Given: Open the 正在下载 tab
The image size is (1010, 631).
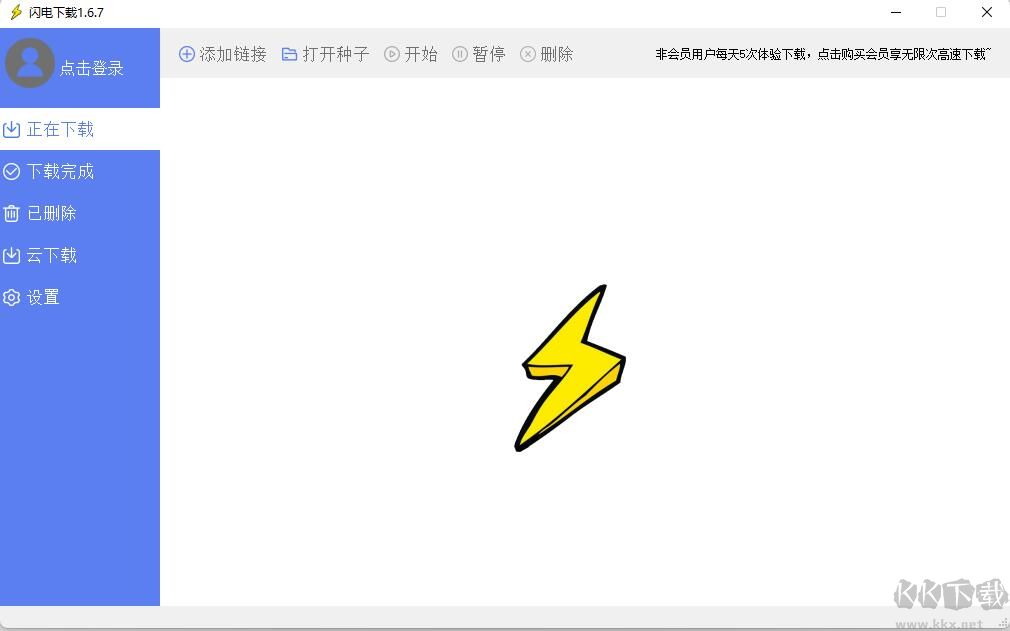Looking at the screenshot, I should pos(80,129).
